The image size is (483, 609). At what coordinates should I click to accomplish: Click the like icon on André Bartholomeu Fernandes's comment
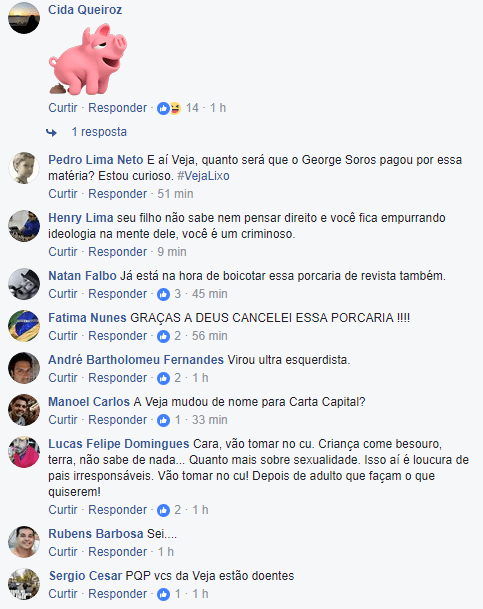pyautogui.click(x=163, y=378)
